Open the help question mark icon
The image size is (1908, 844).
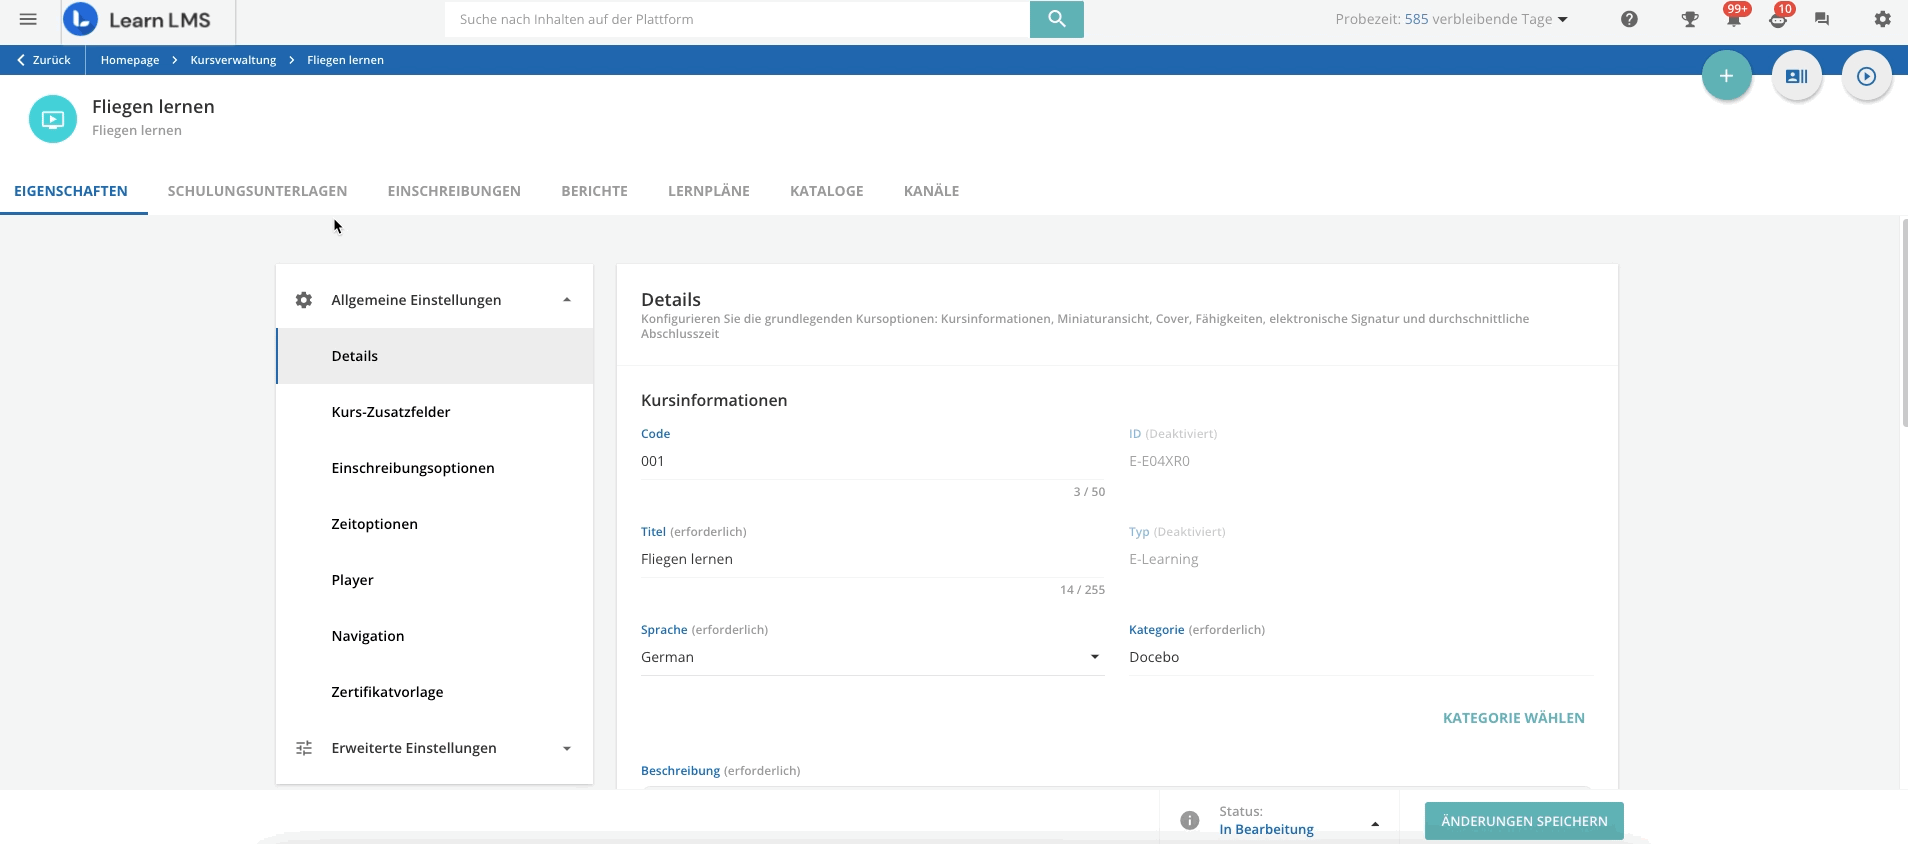(x=1629, y=19)
